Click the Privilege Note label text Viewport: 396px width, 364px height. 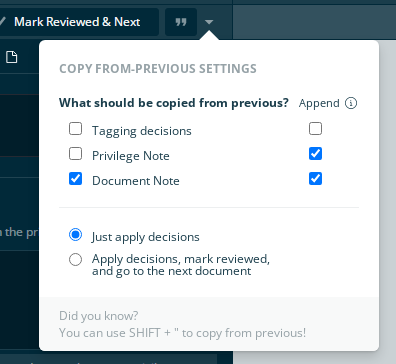click(131, 156)
